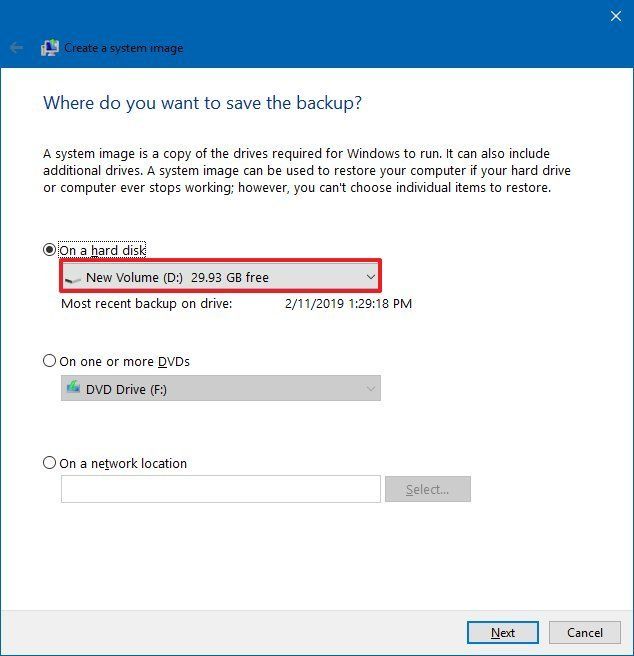Viewport: 634px width, 656px height.
Task: Choose the On one or more DVDs option
Action: tap(49, 361)
